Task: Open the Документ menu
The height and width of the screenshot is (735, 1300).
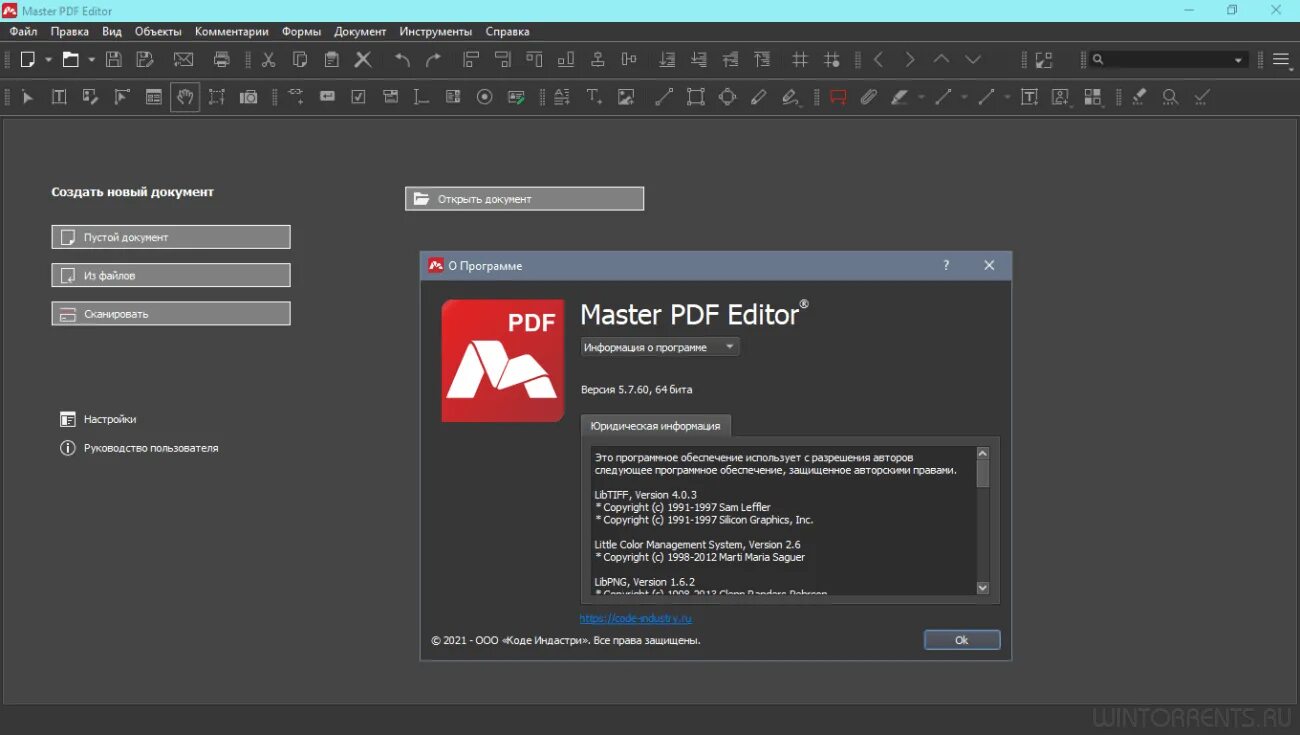Action: click(x=360, y=32)
